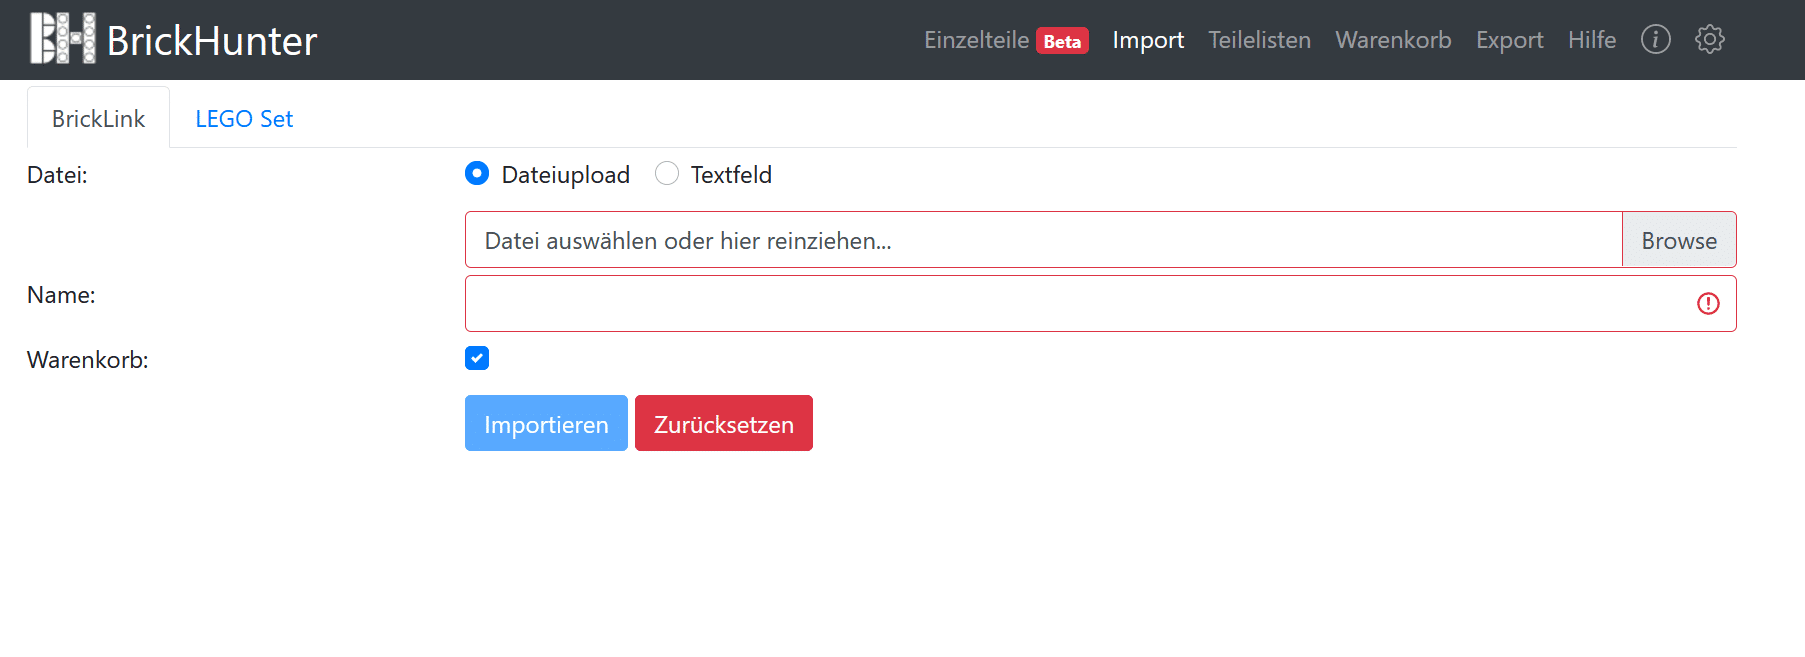Focus the Name input field
The width and height of the screenshot is (1805, 657).
pos(1100,303)
